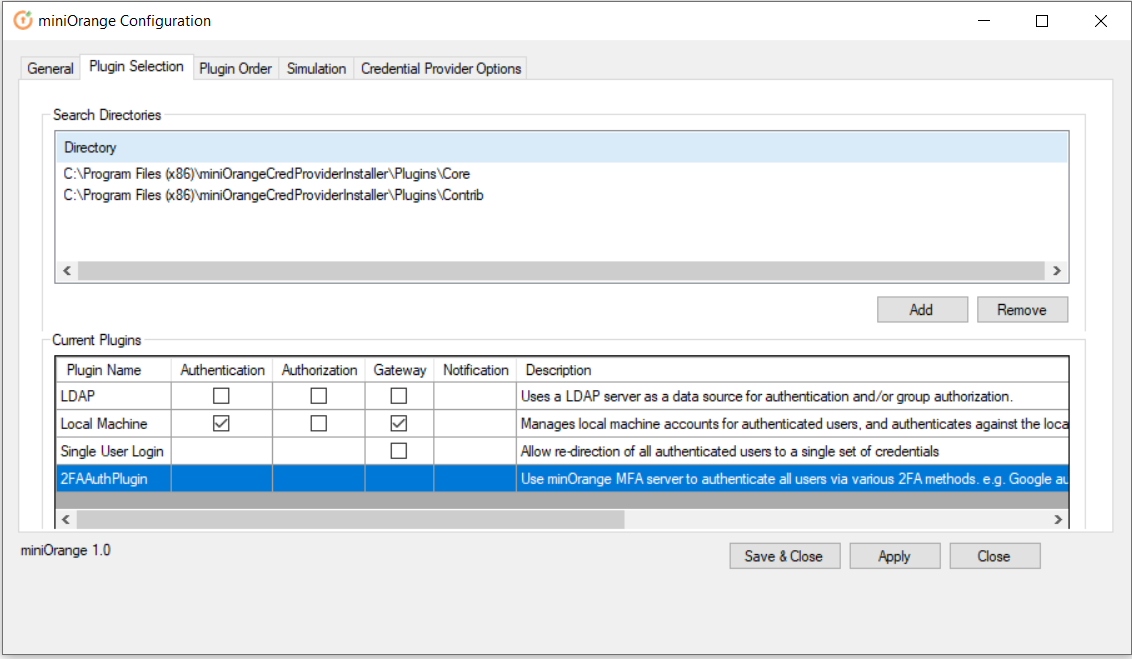Click the Plugin Name column header

113,370
